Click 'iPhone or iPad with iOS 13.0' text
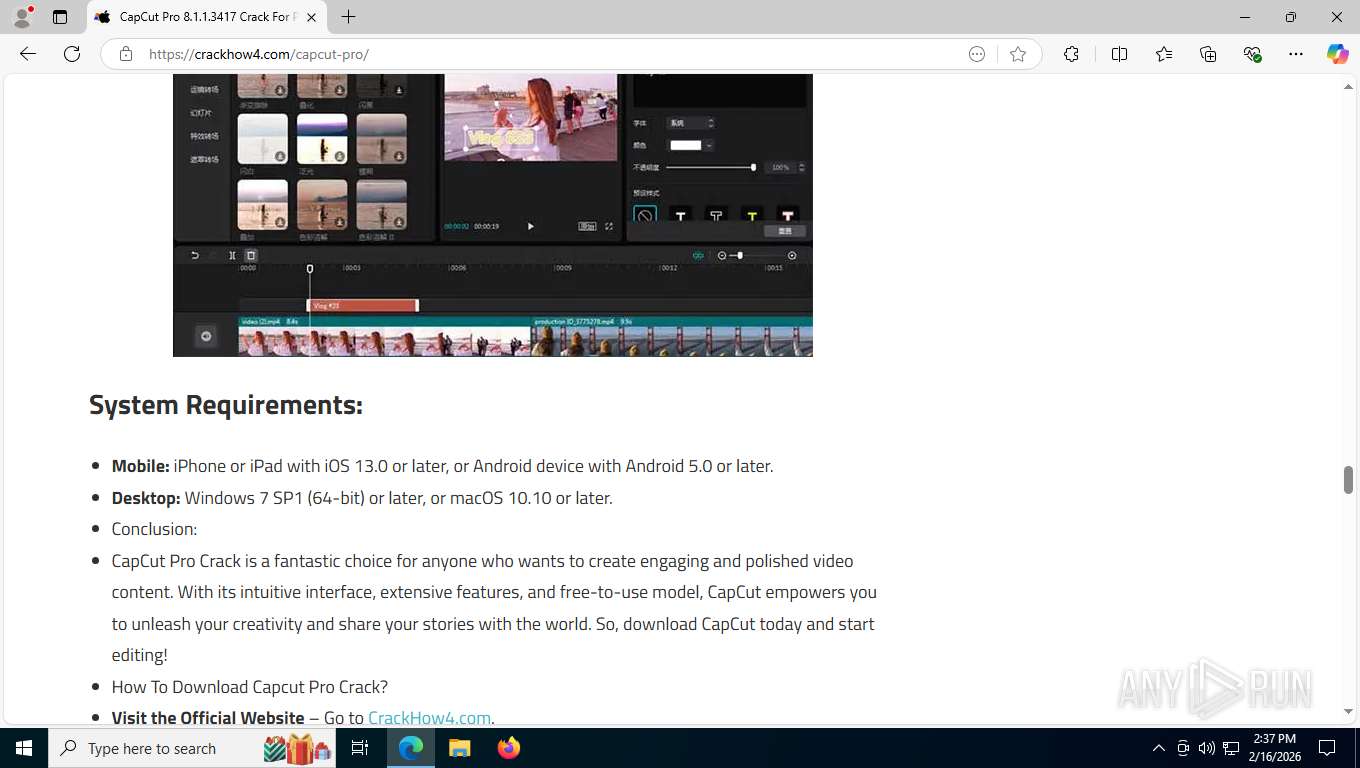This screenshot has height=768, width=1360. (281, 466)
